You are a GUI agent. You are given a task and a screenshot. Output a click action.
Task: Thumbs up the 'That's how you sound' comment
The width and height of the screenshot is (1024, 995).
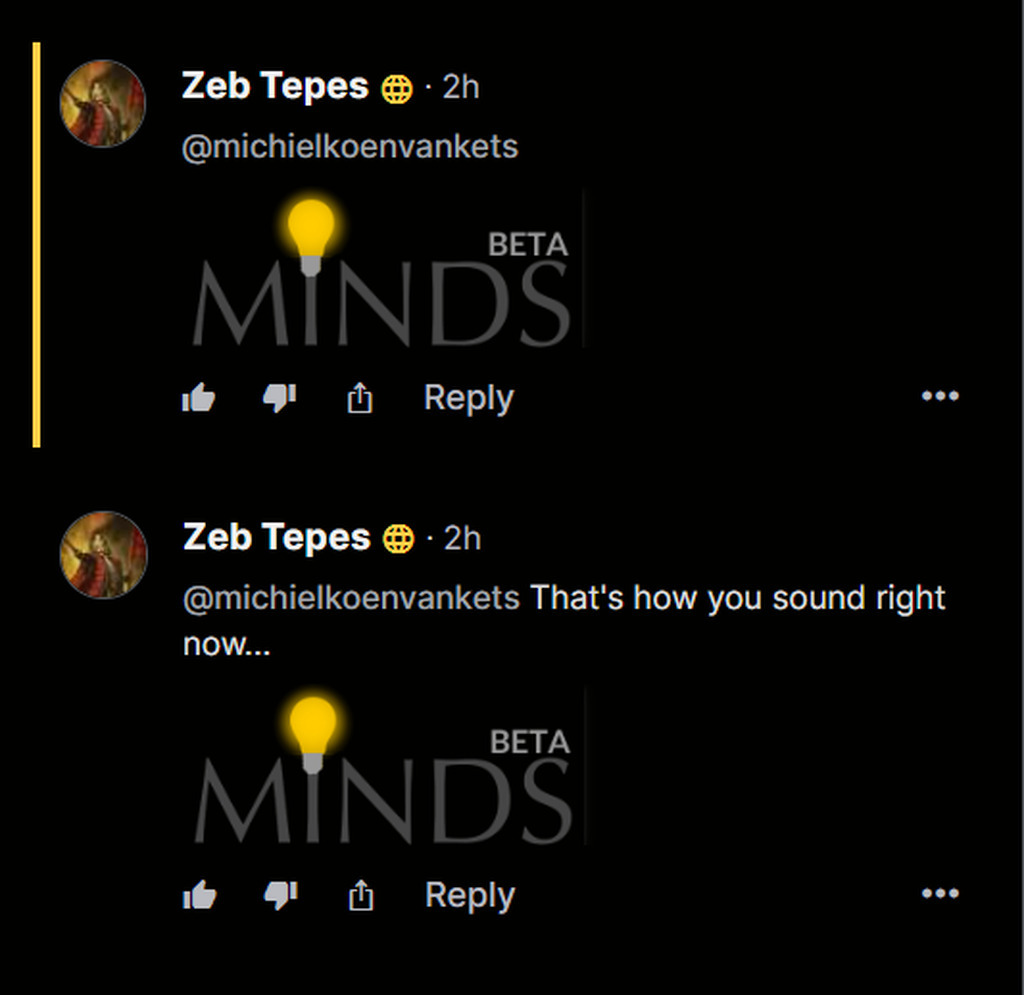(x=200, y=896)
